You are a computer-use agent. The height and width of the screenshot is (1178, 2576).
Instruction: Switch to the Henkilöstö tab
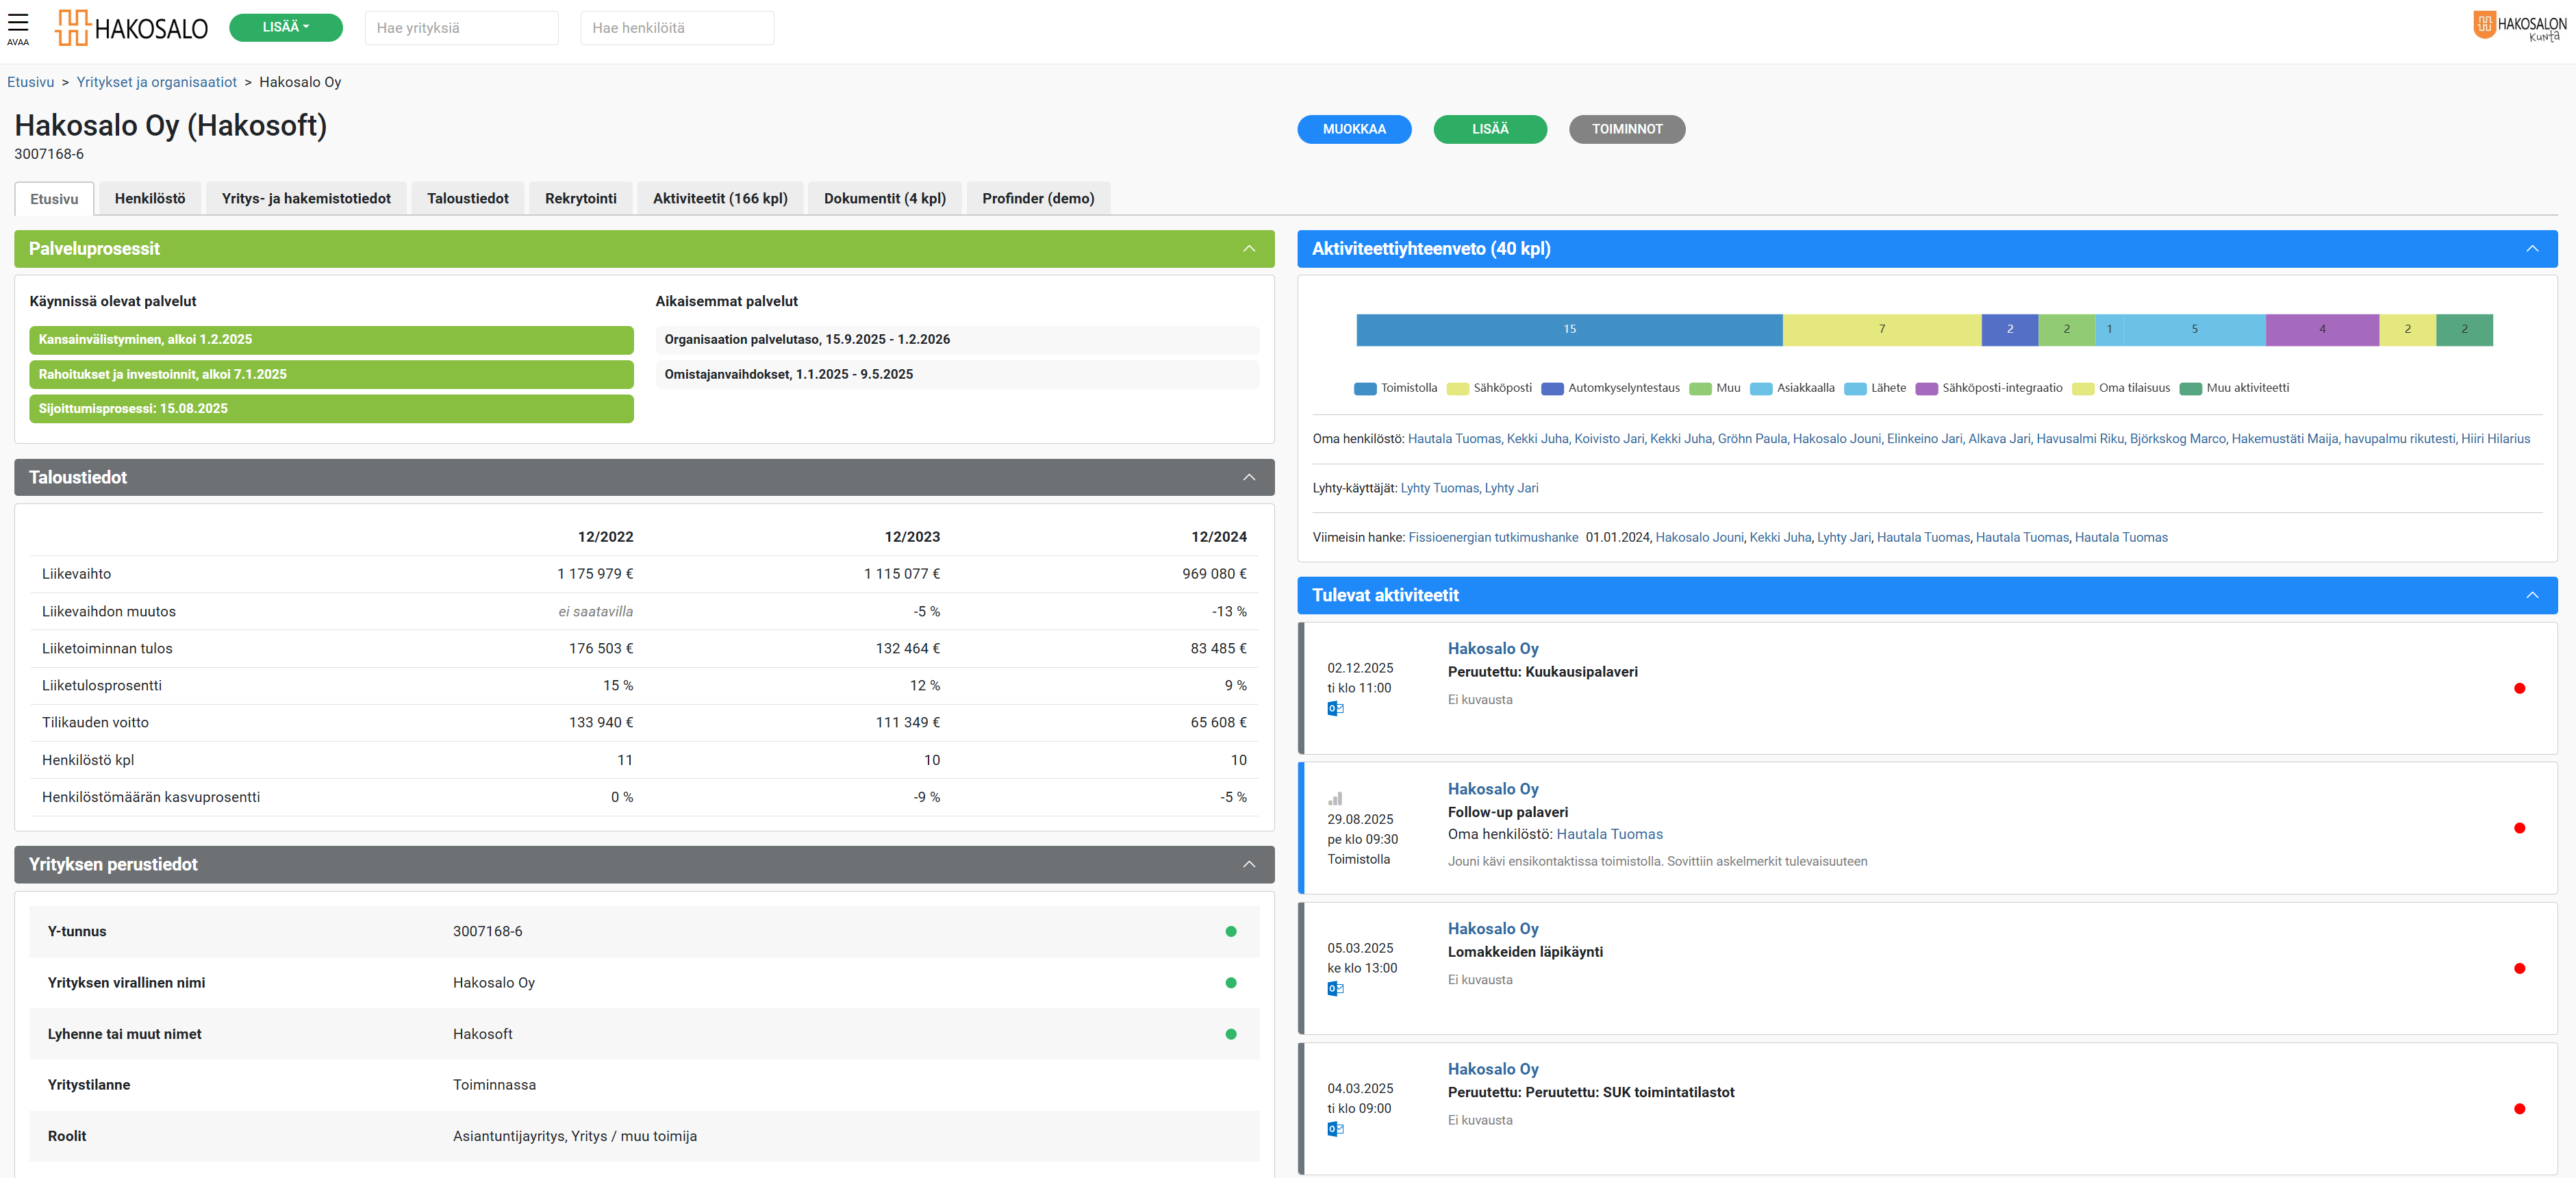(150, 199)
